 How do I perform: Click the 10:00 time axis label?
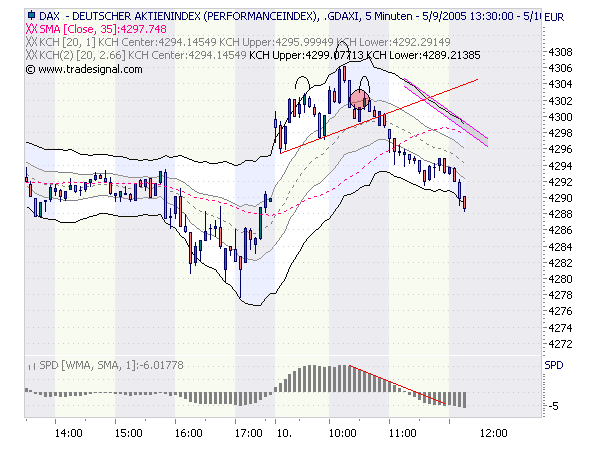[x=343, y=433]
